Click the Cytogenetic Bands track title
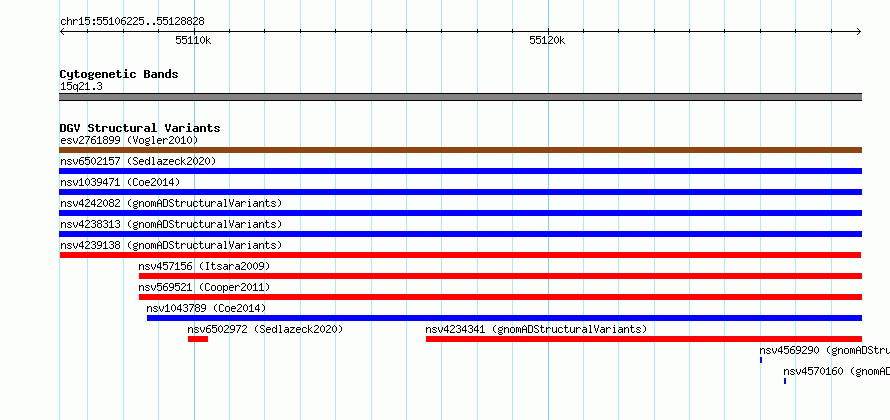The width and height of the screenshot is (890, 420). pos(119,74)
